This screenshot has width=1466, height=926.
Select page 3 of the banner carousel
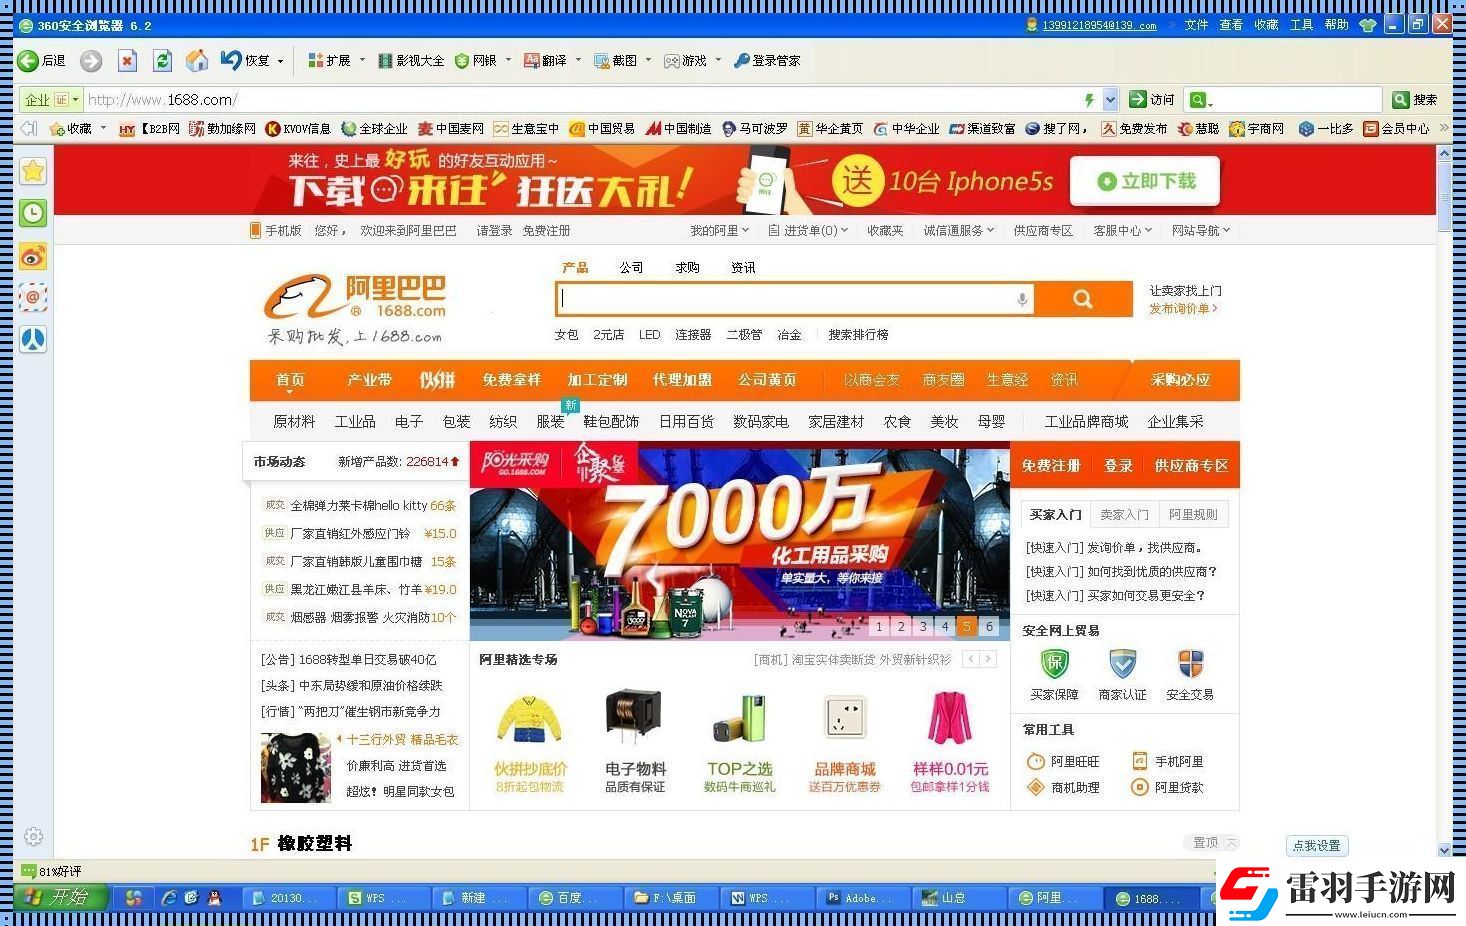(x=922, y=626)
